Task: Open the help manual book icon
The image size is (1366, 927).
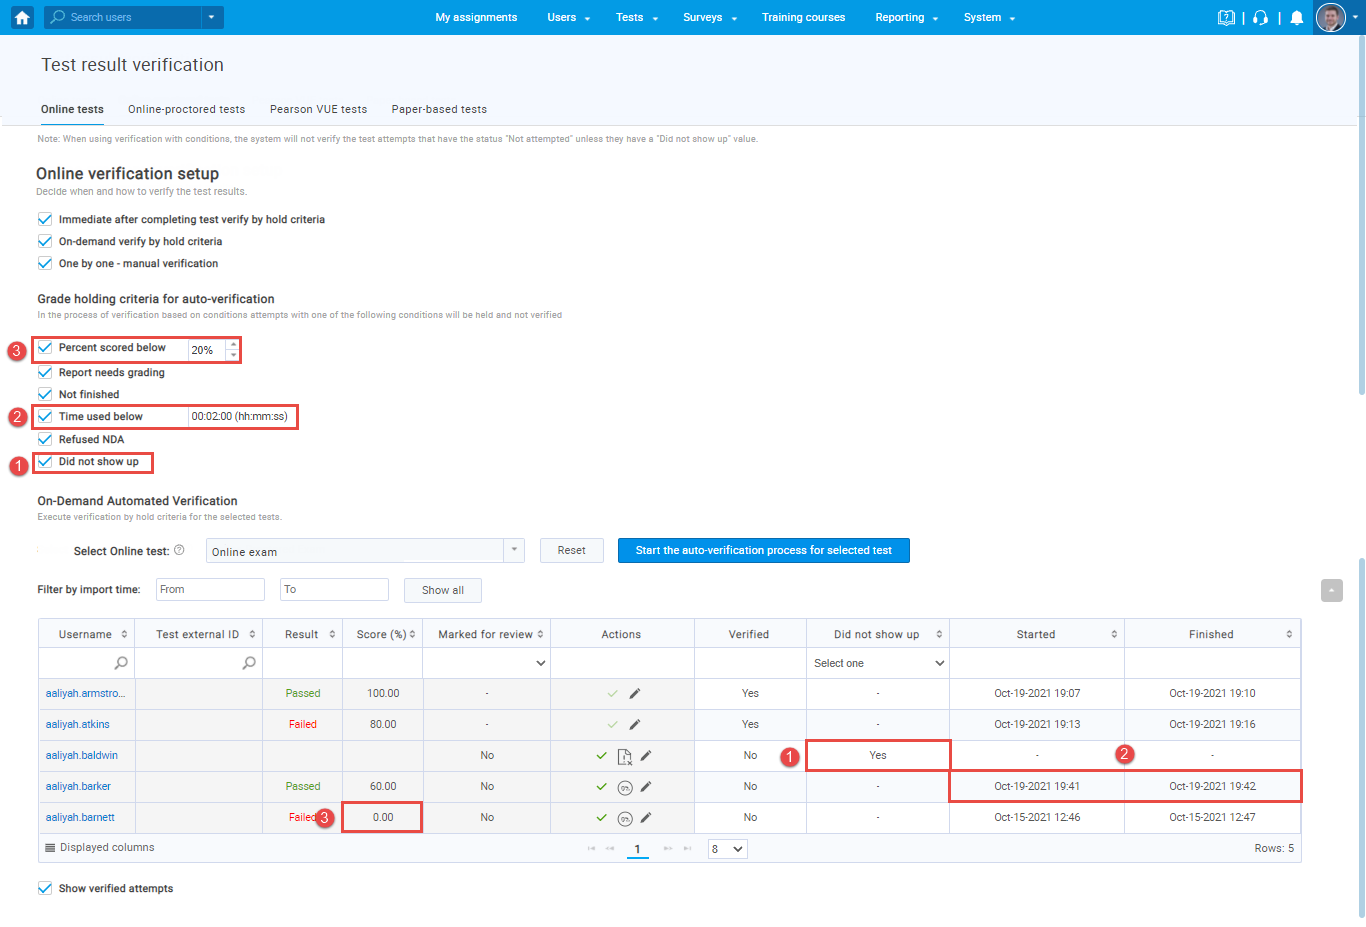Action: (1226, 17)
